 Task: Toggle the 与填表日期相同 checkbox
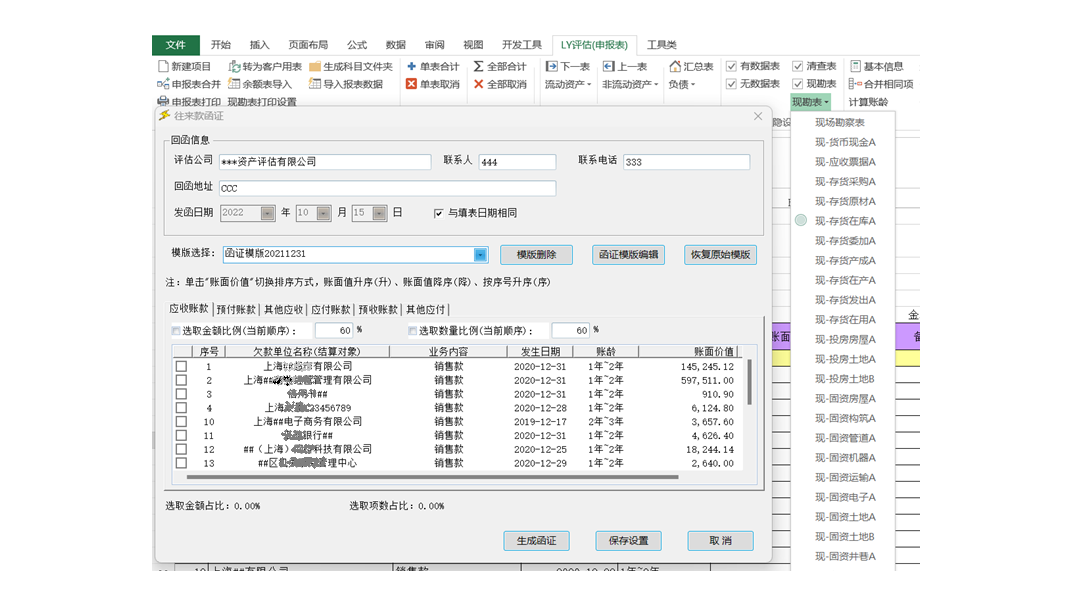438,213
